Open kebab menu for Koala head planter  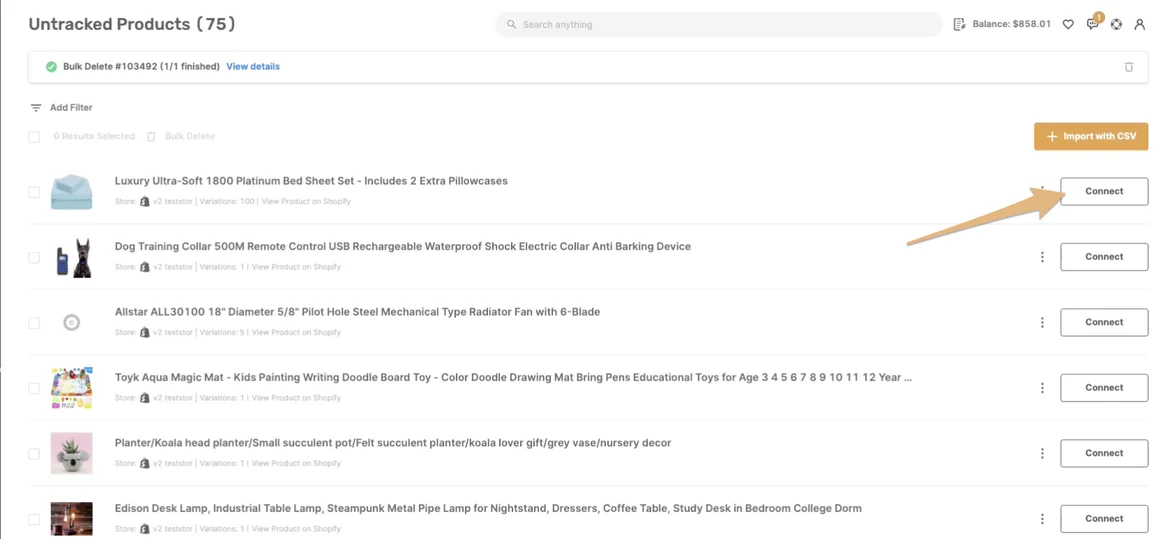1042,453
